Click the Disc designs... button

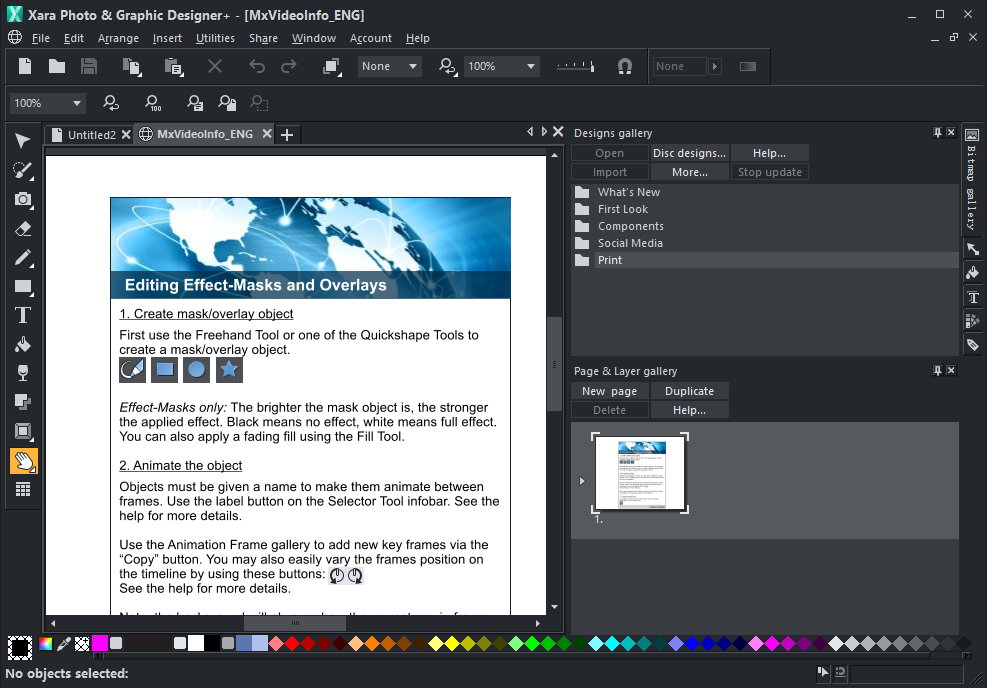tap(689, 153)
